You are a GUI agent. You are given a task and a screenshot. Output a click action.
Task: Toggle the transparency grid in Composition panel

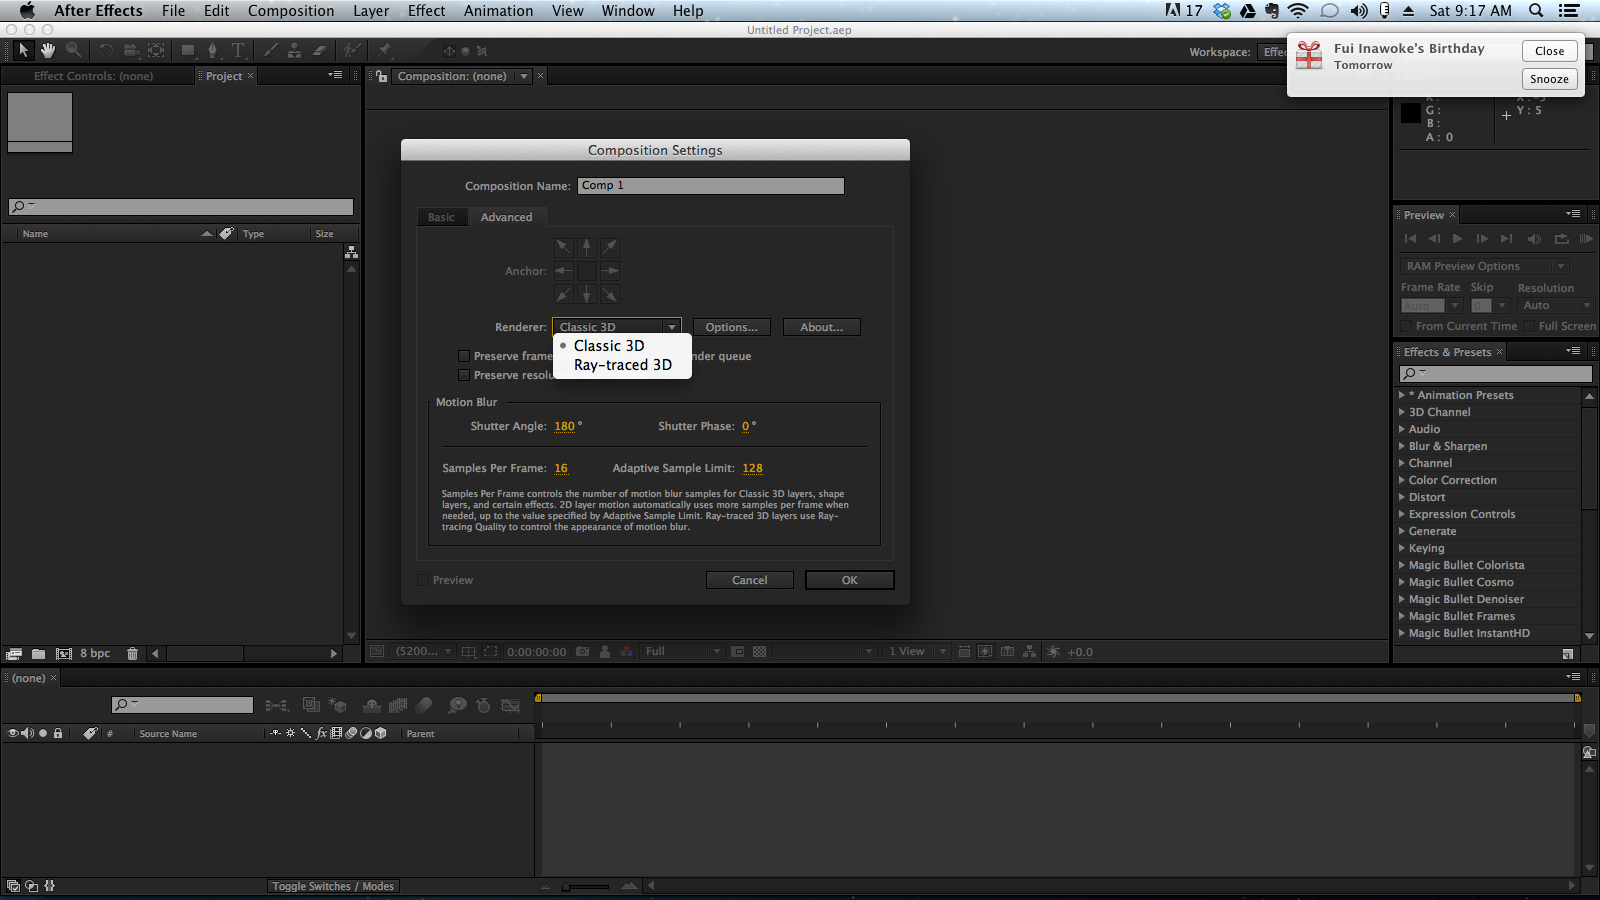coord(758,651)
